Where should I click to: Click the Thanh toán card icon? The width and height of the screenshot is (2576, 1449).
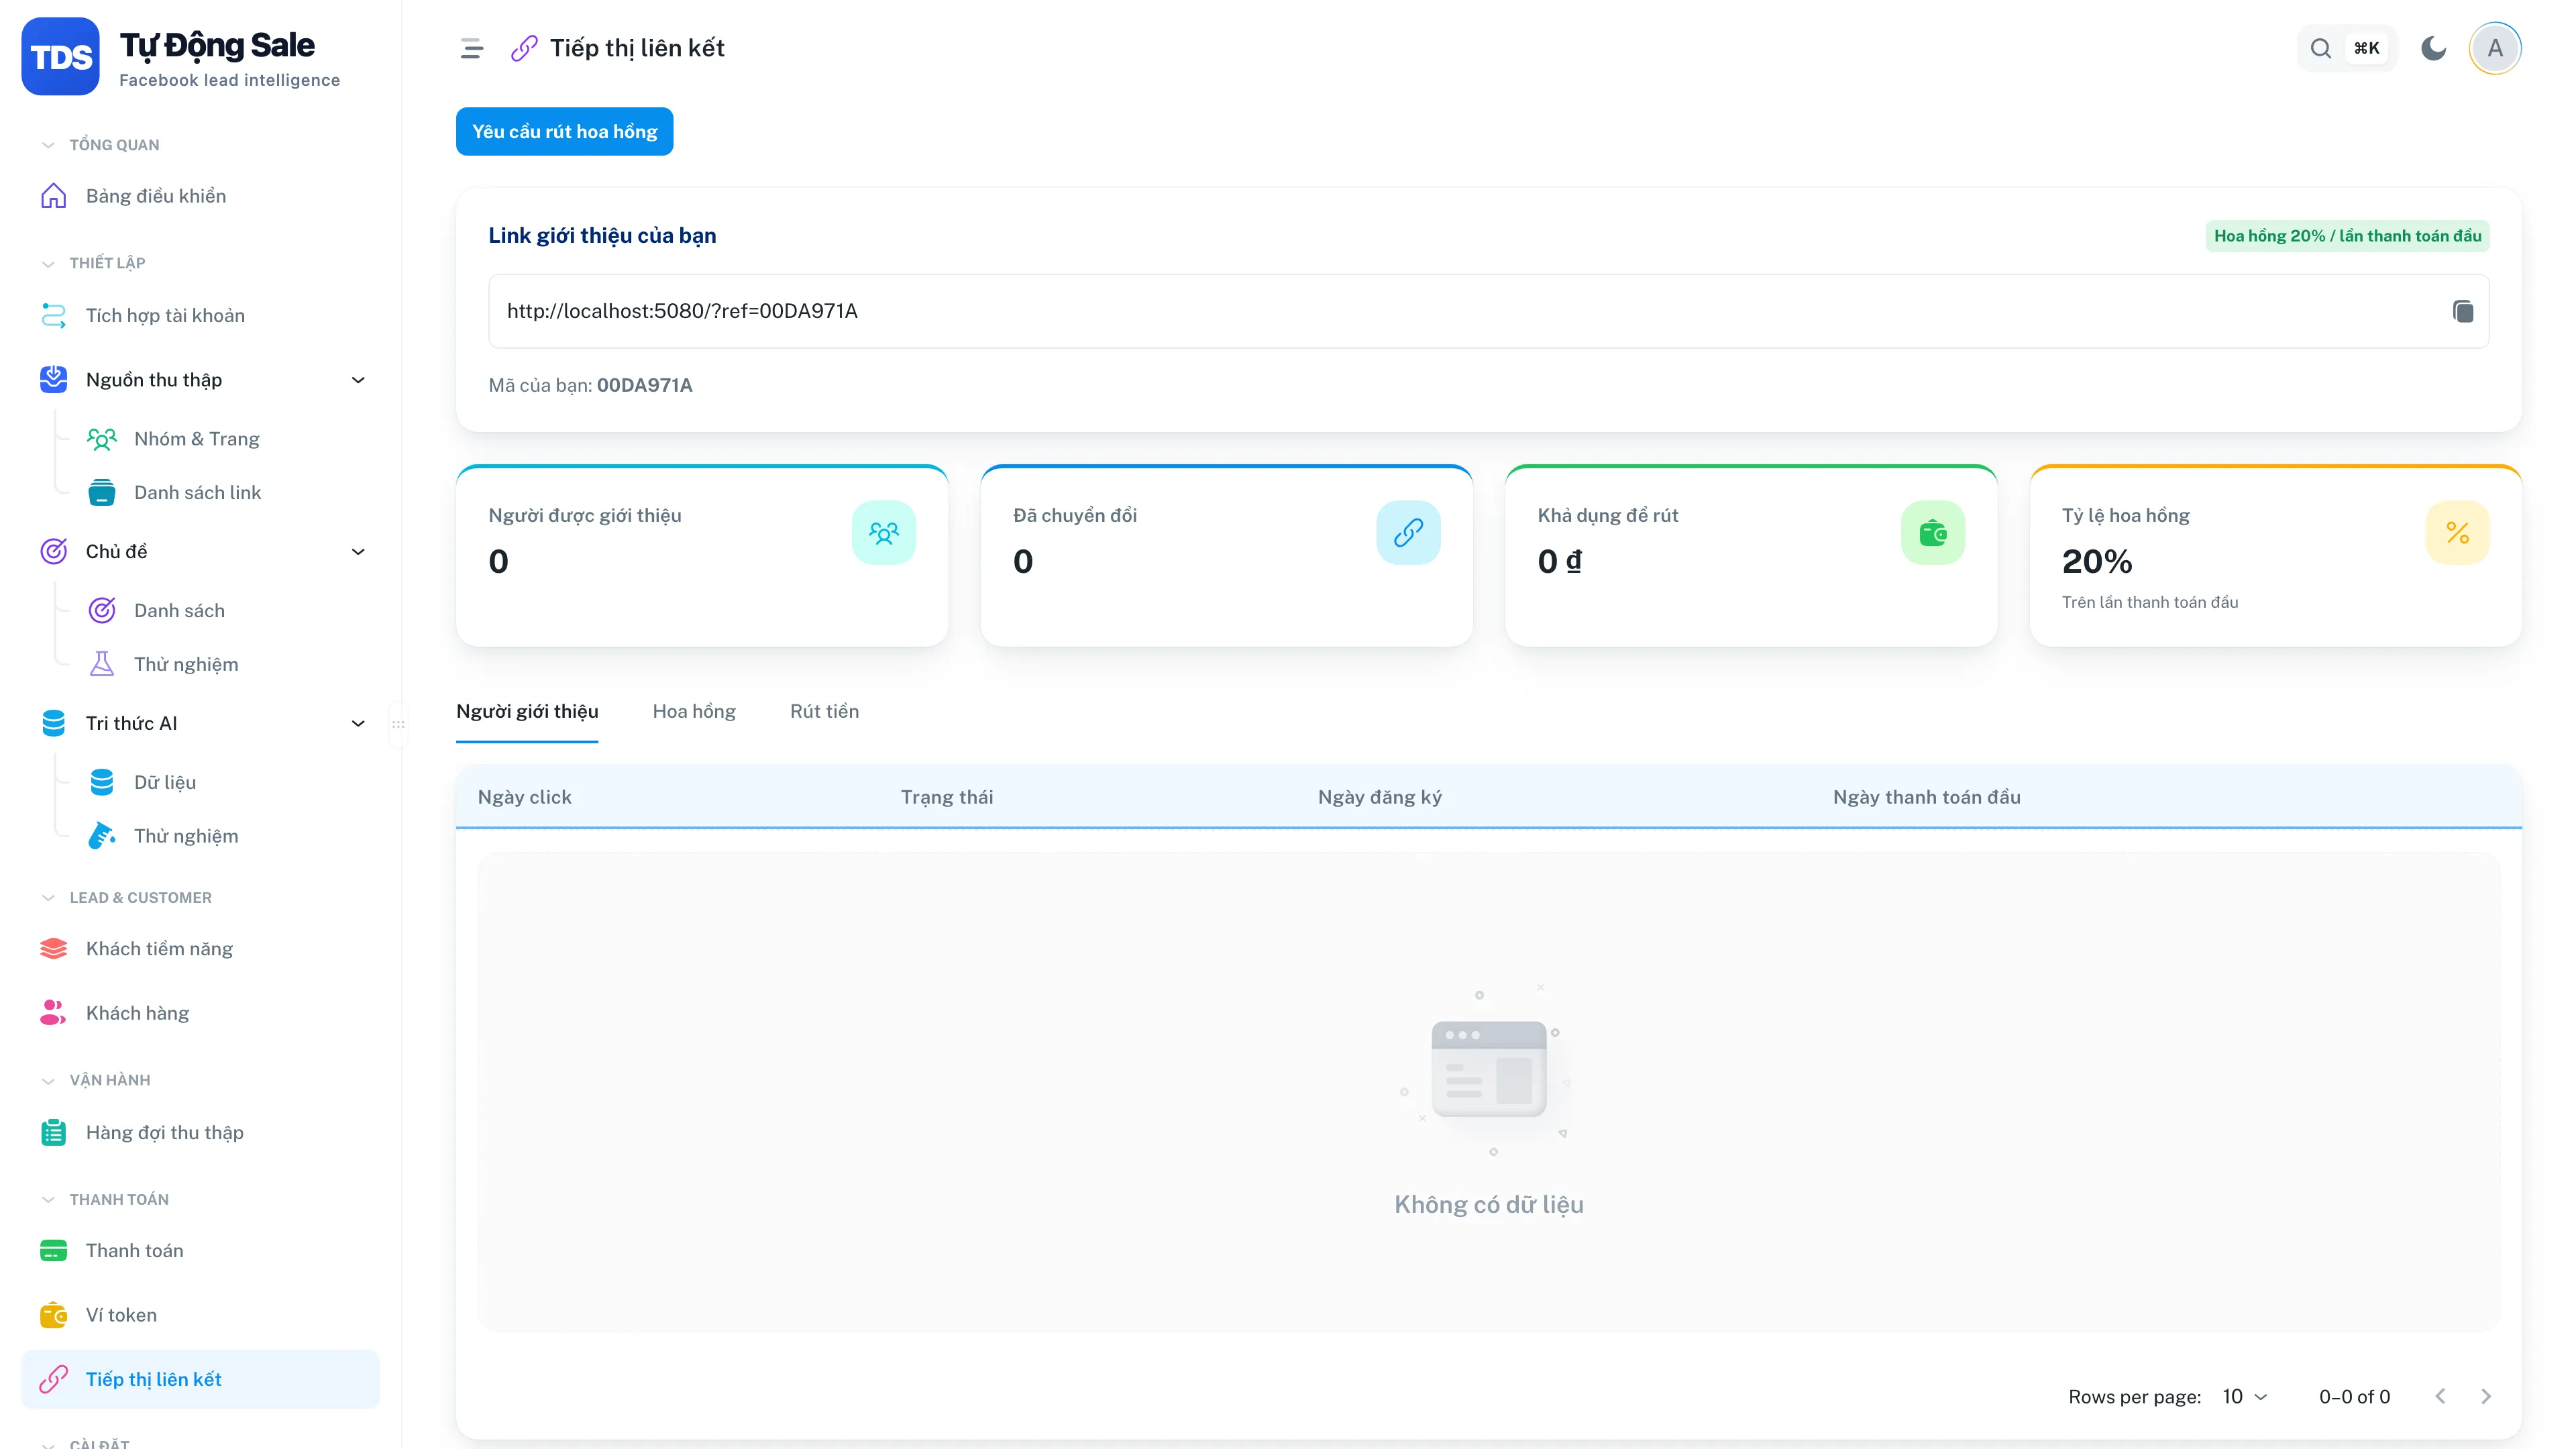53,1251
